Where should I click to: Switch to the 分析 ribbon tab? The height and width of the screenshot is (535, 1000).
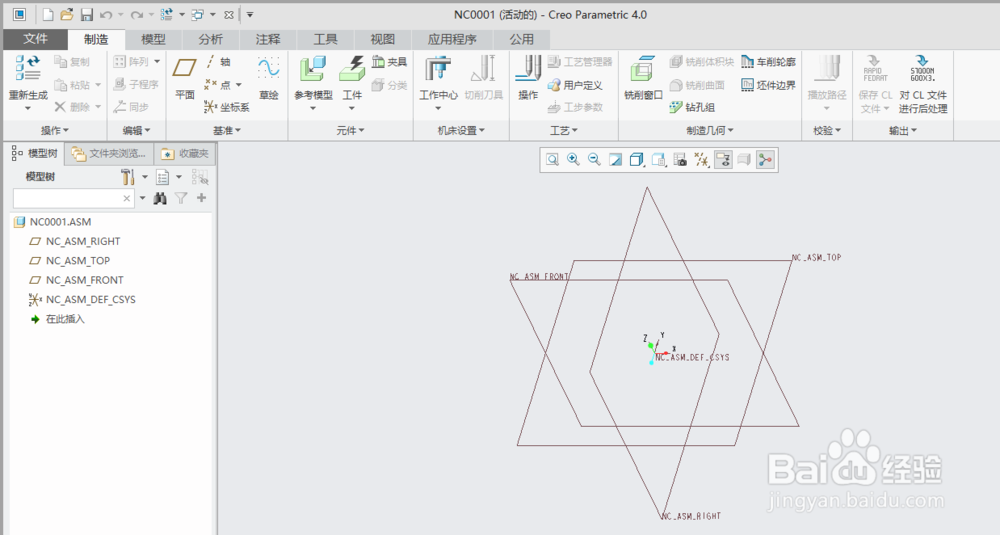coord(210,40)
